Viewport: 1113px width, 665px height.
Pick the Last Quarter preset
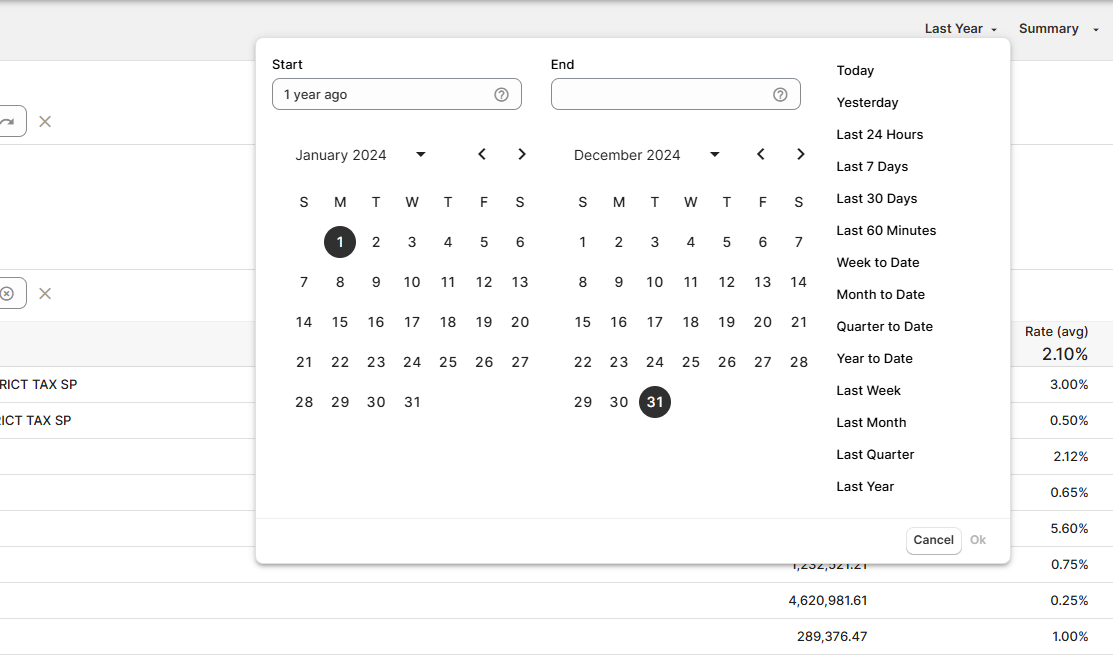[875, 455]
